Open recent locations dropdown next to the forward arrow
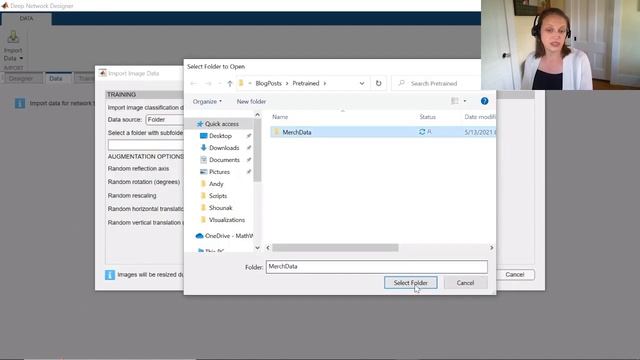 220,84
